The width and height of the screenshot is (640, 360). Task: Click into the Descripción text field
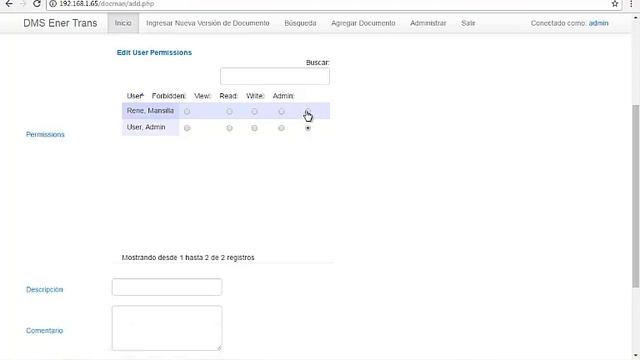pyautogui.click(x=167, y=287)
